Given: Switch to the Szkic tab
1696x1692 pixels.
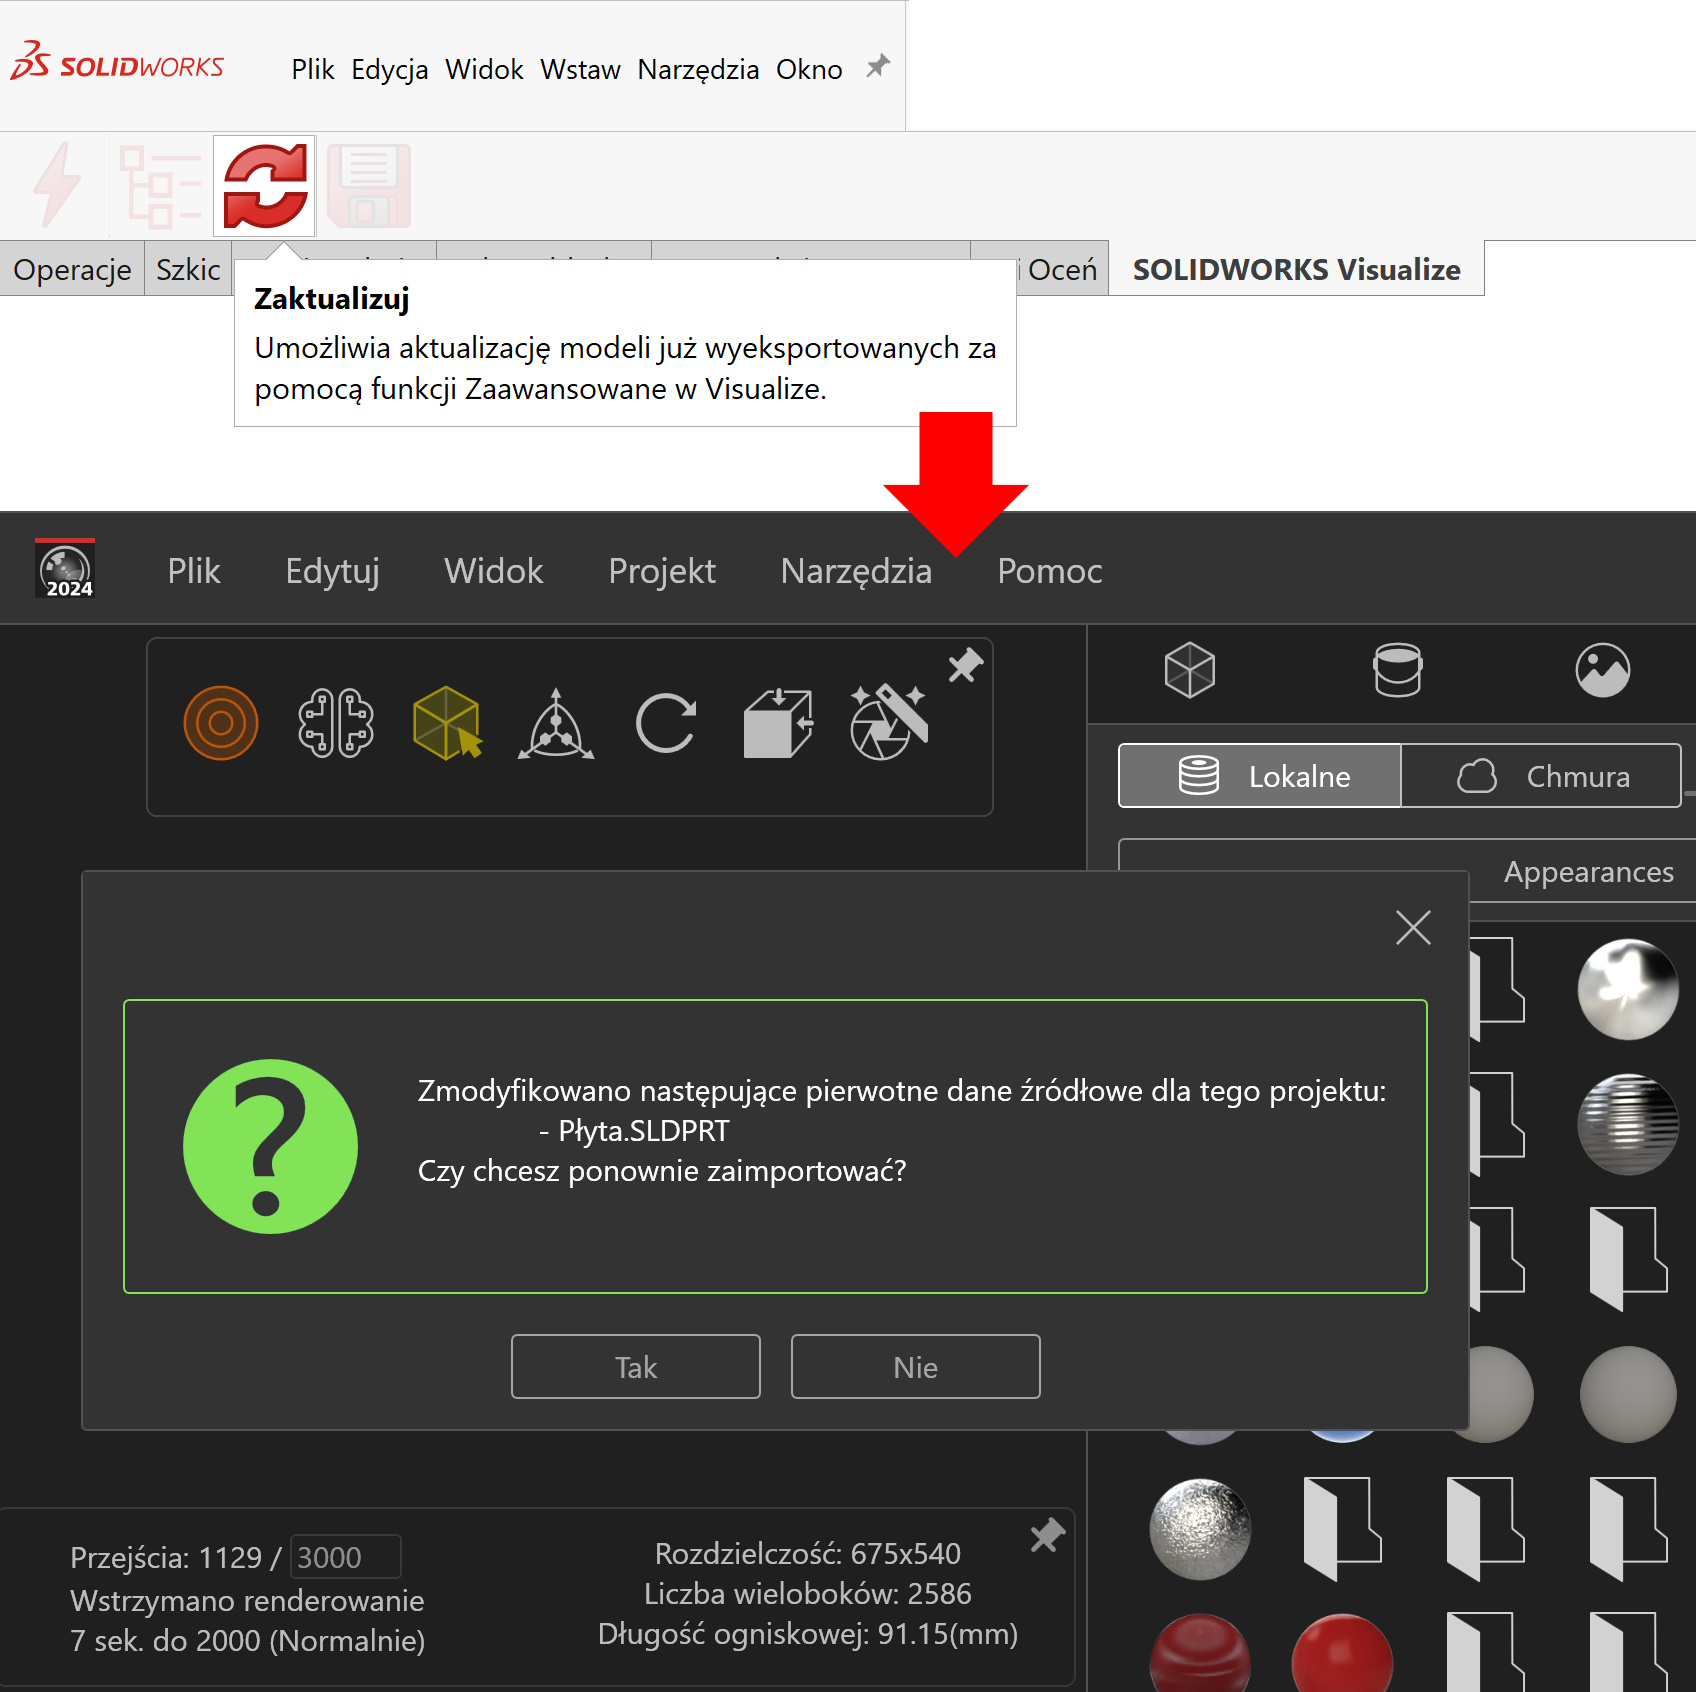Looking at the screenshot, I should coord(188,269).
